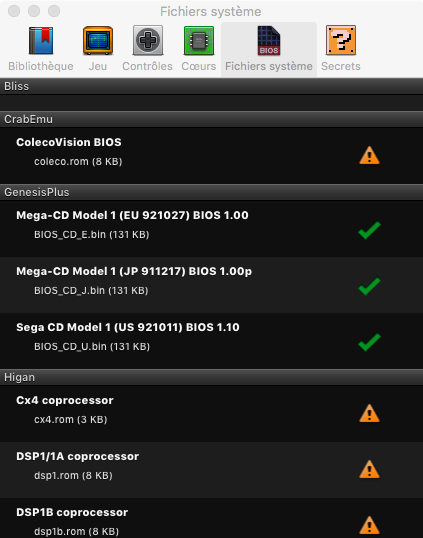Select the Fichiers système tab label

(269, 66)
